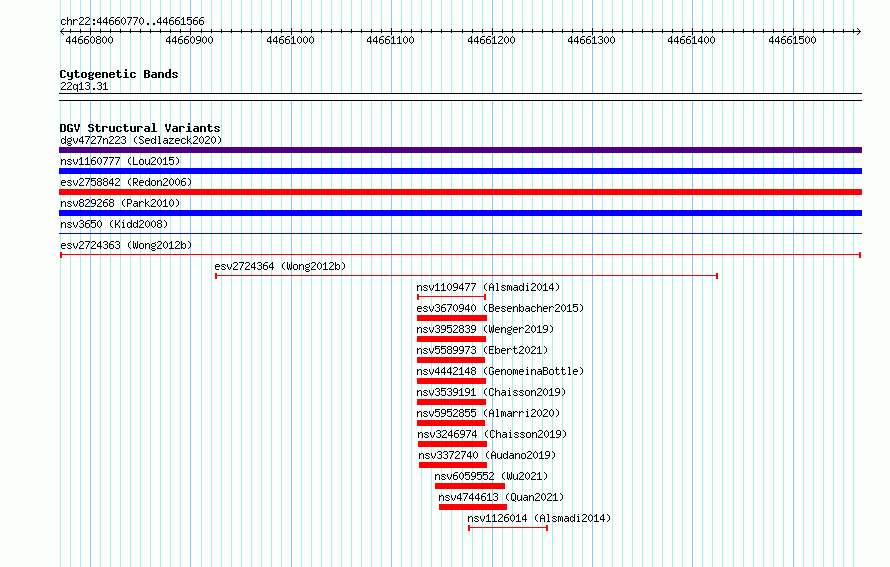Click the 44661500 ruler position
The image size is (890, 567).
click(792, 40)
